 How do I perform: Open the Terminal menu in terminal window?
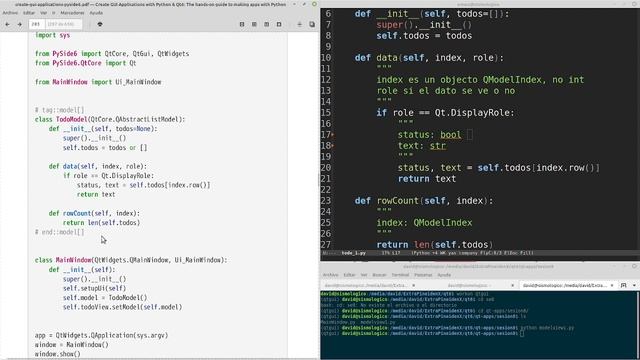tap(400, 275)
